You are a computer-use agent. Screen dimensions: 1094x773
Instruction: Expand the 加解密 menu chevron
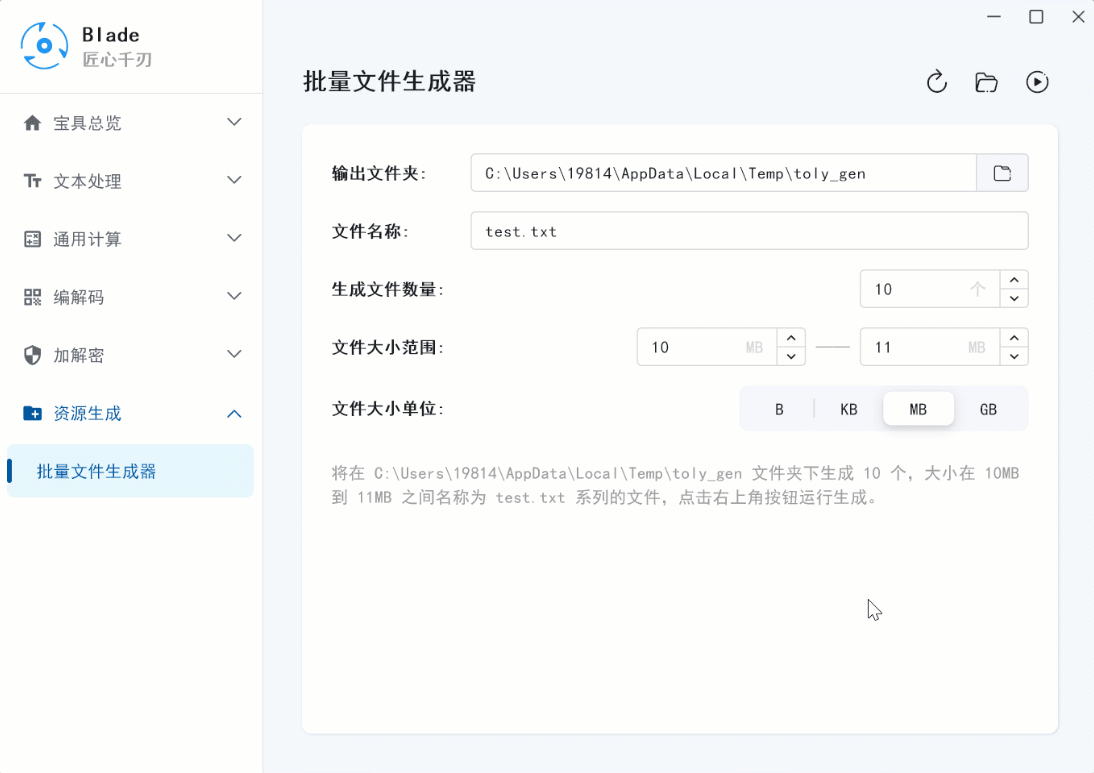tap(234, 354)
